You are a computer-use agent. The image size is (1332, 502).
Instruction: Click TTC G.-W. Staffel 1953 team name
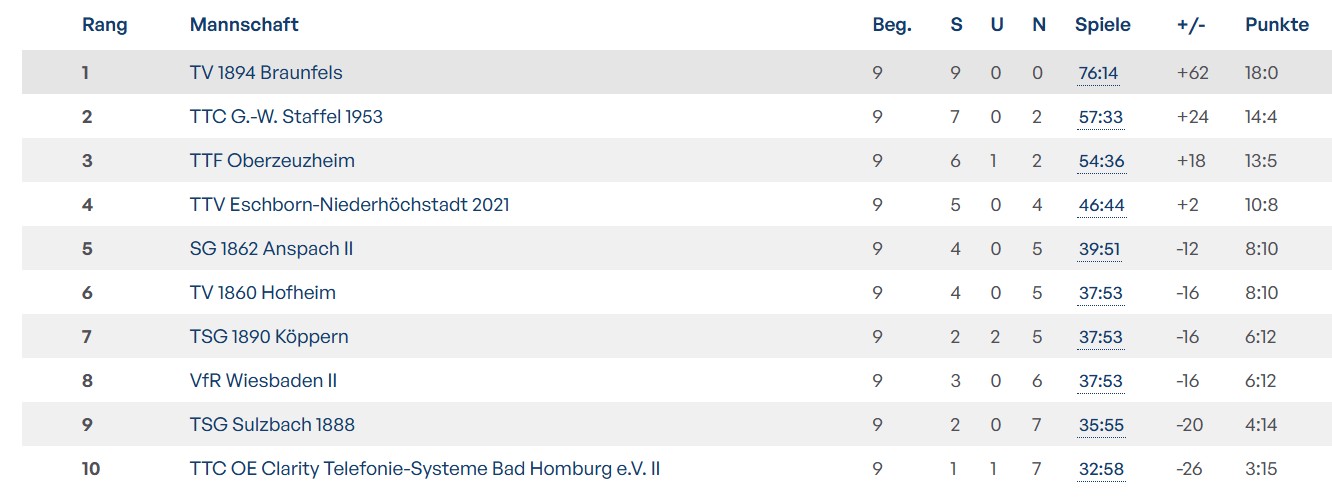point(286,117)
